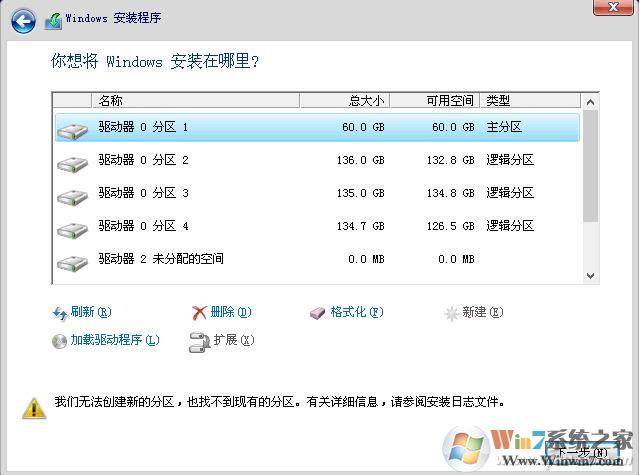Click the 格式化(F) link

tap(357, 312)
